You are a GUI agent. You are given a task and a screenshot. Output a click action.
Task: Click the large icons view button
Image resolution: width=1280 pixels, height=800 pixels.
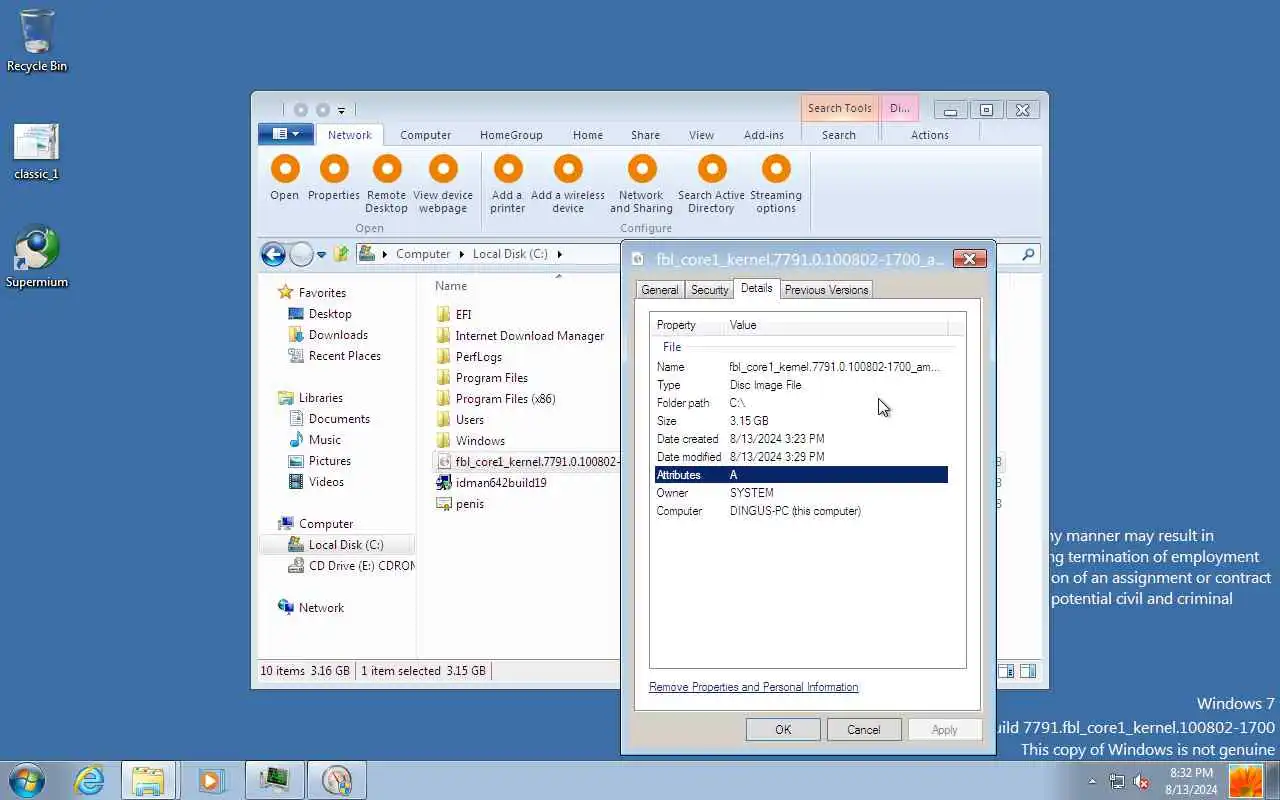pos(1028,671)
